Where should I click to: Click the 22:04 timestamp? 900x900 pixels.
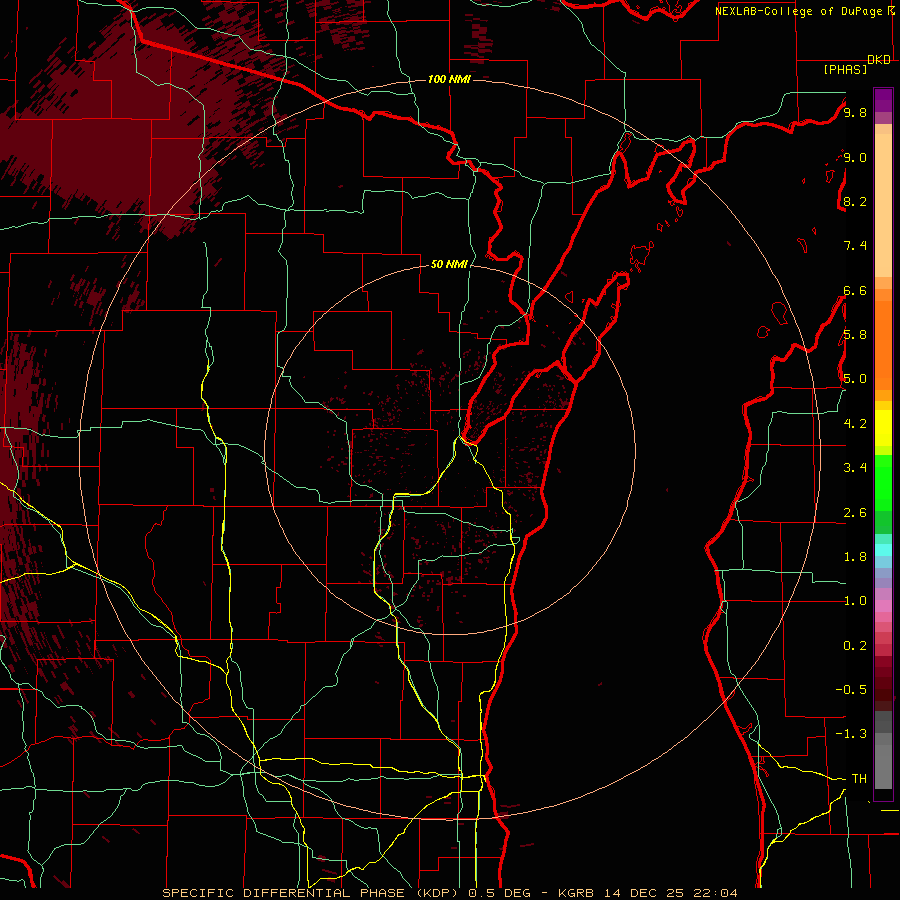click(x=718, y=893)
